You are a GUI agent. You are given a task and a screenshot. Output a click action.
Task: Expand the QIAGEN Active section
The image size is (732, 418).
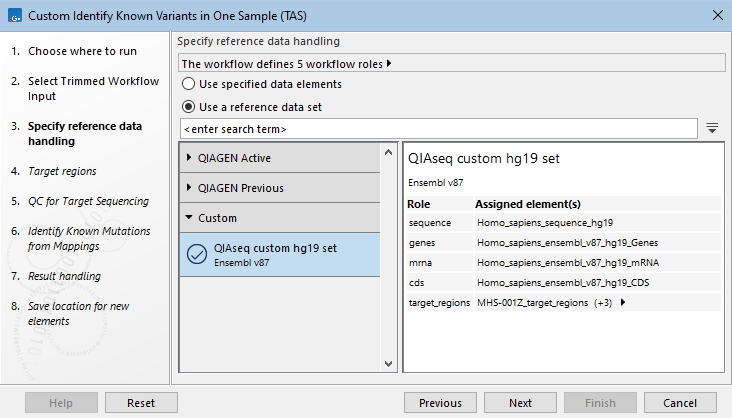[x=192, y=158]
